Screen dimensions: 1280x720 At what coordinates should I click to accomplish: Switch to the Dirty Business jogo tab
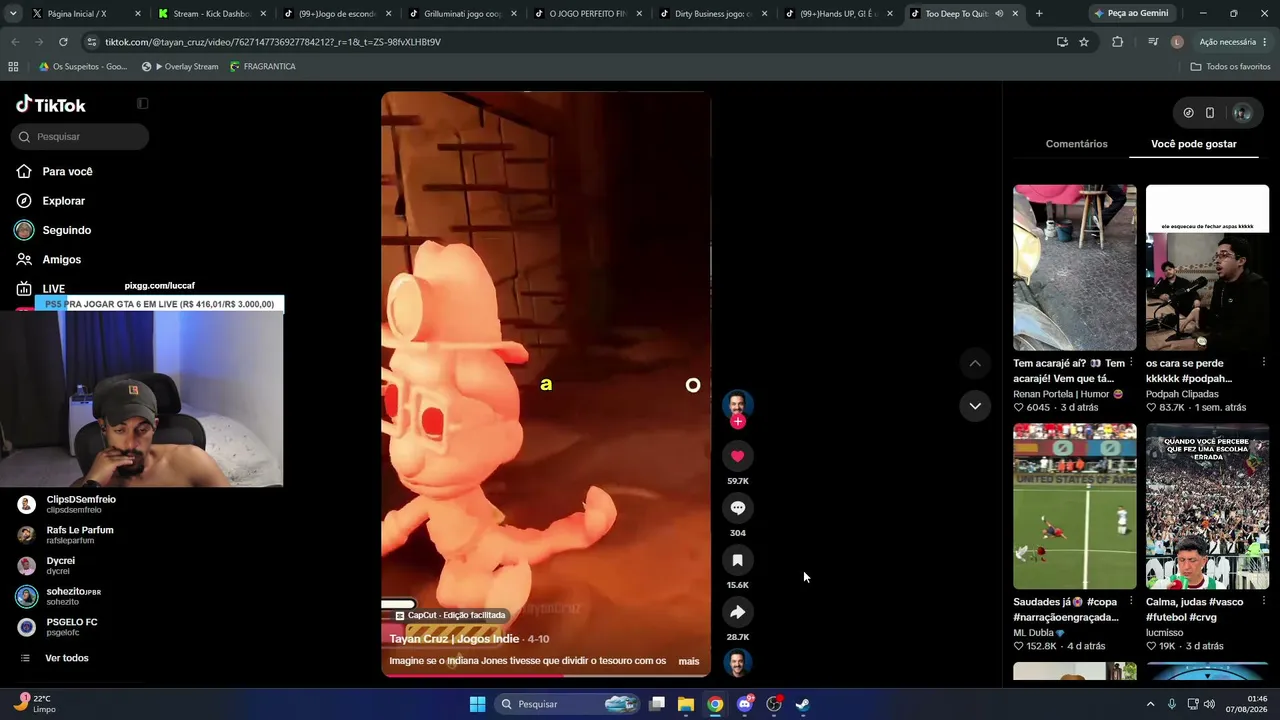click(714, 14)
